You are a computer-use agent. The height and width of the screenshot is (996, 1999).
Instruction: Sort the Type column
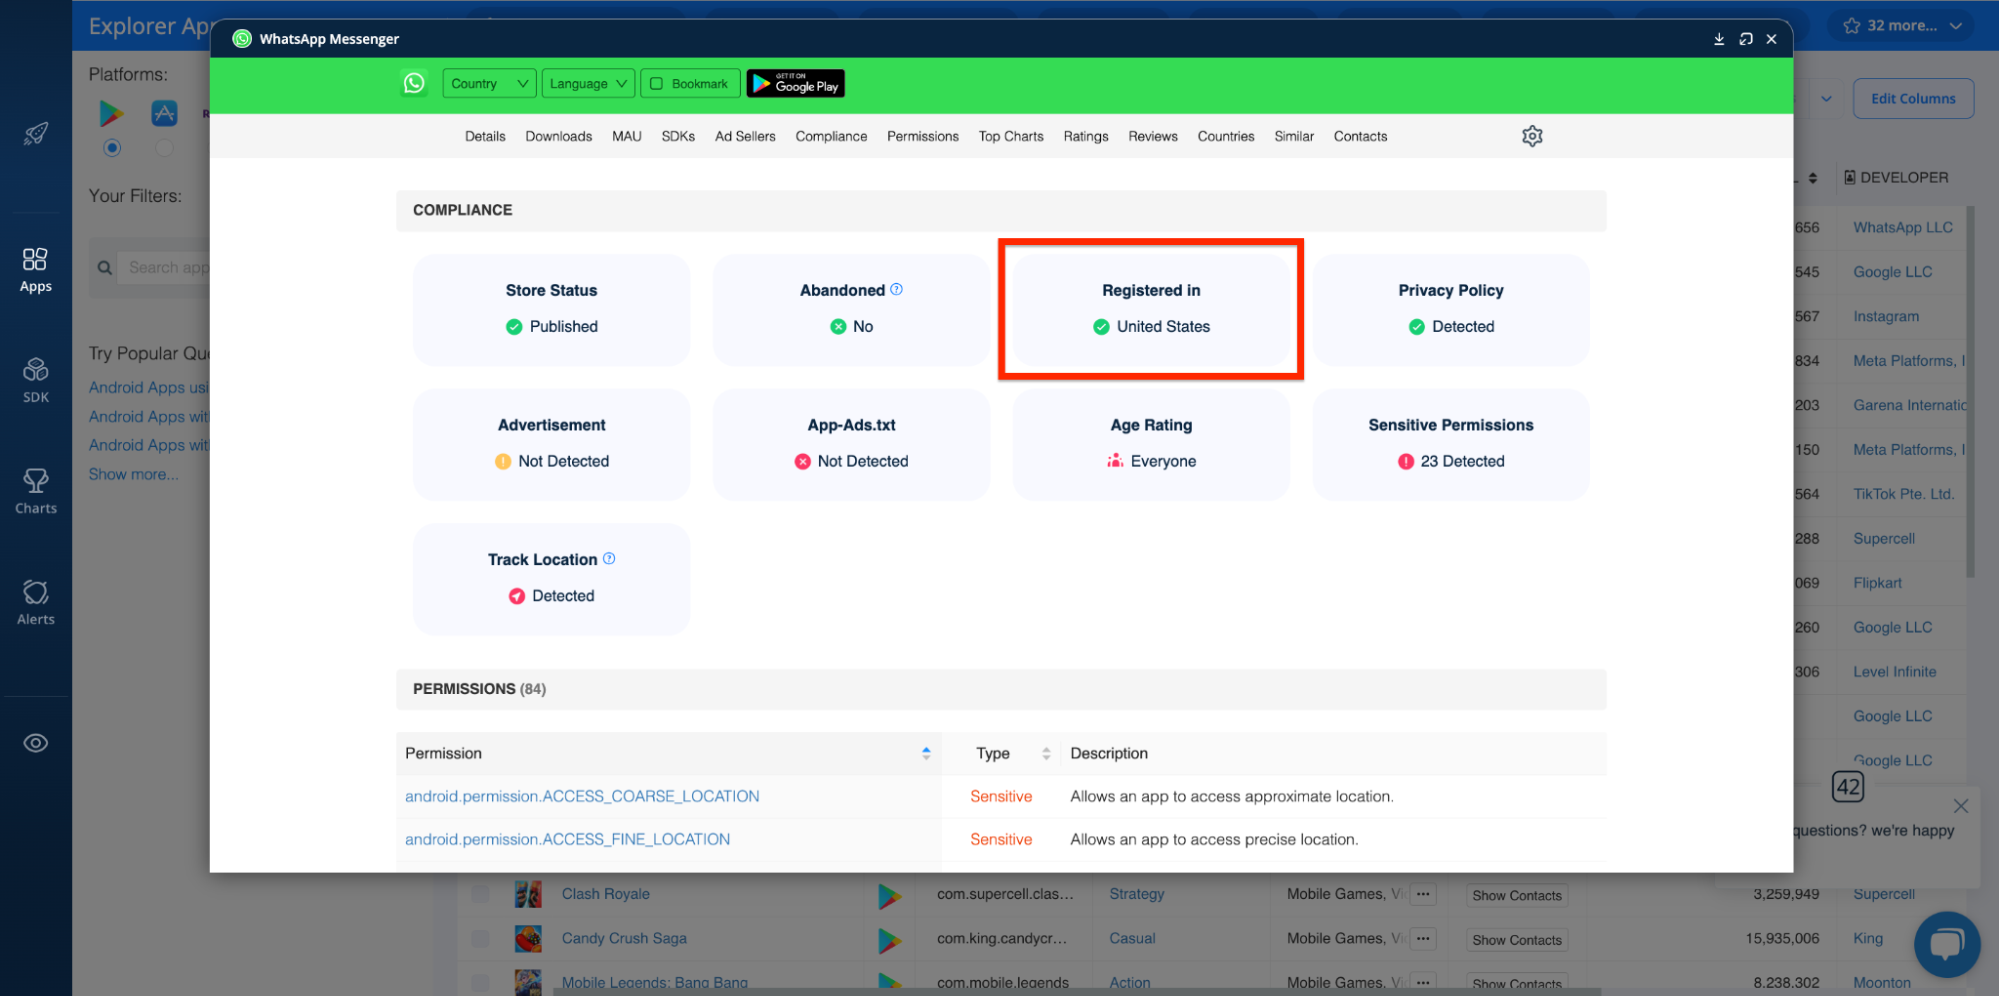1046,753
